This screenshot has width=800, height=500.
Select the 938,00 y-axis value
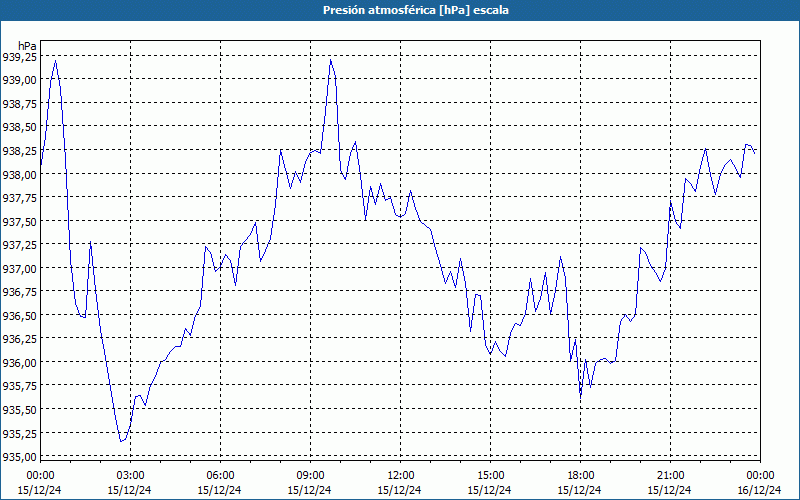[19, 174]
